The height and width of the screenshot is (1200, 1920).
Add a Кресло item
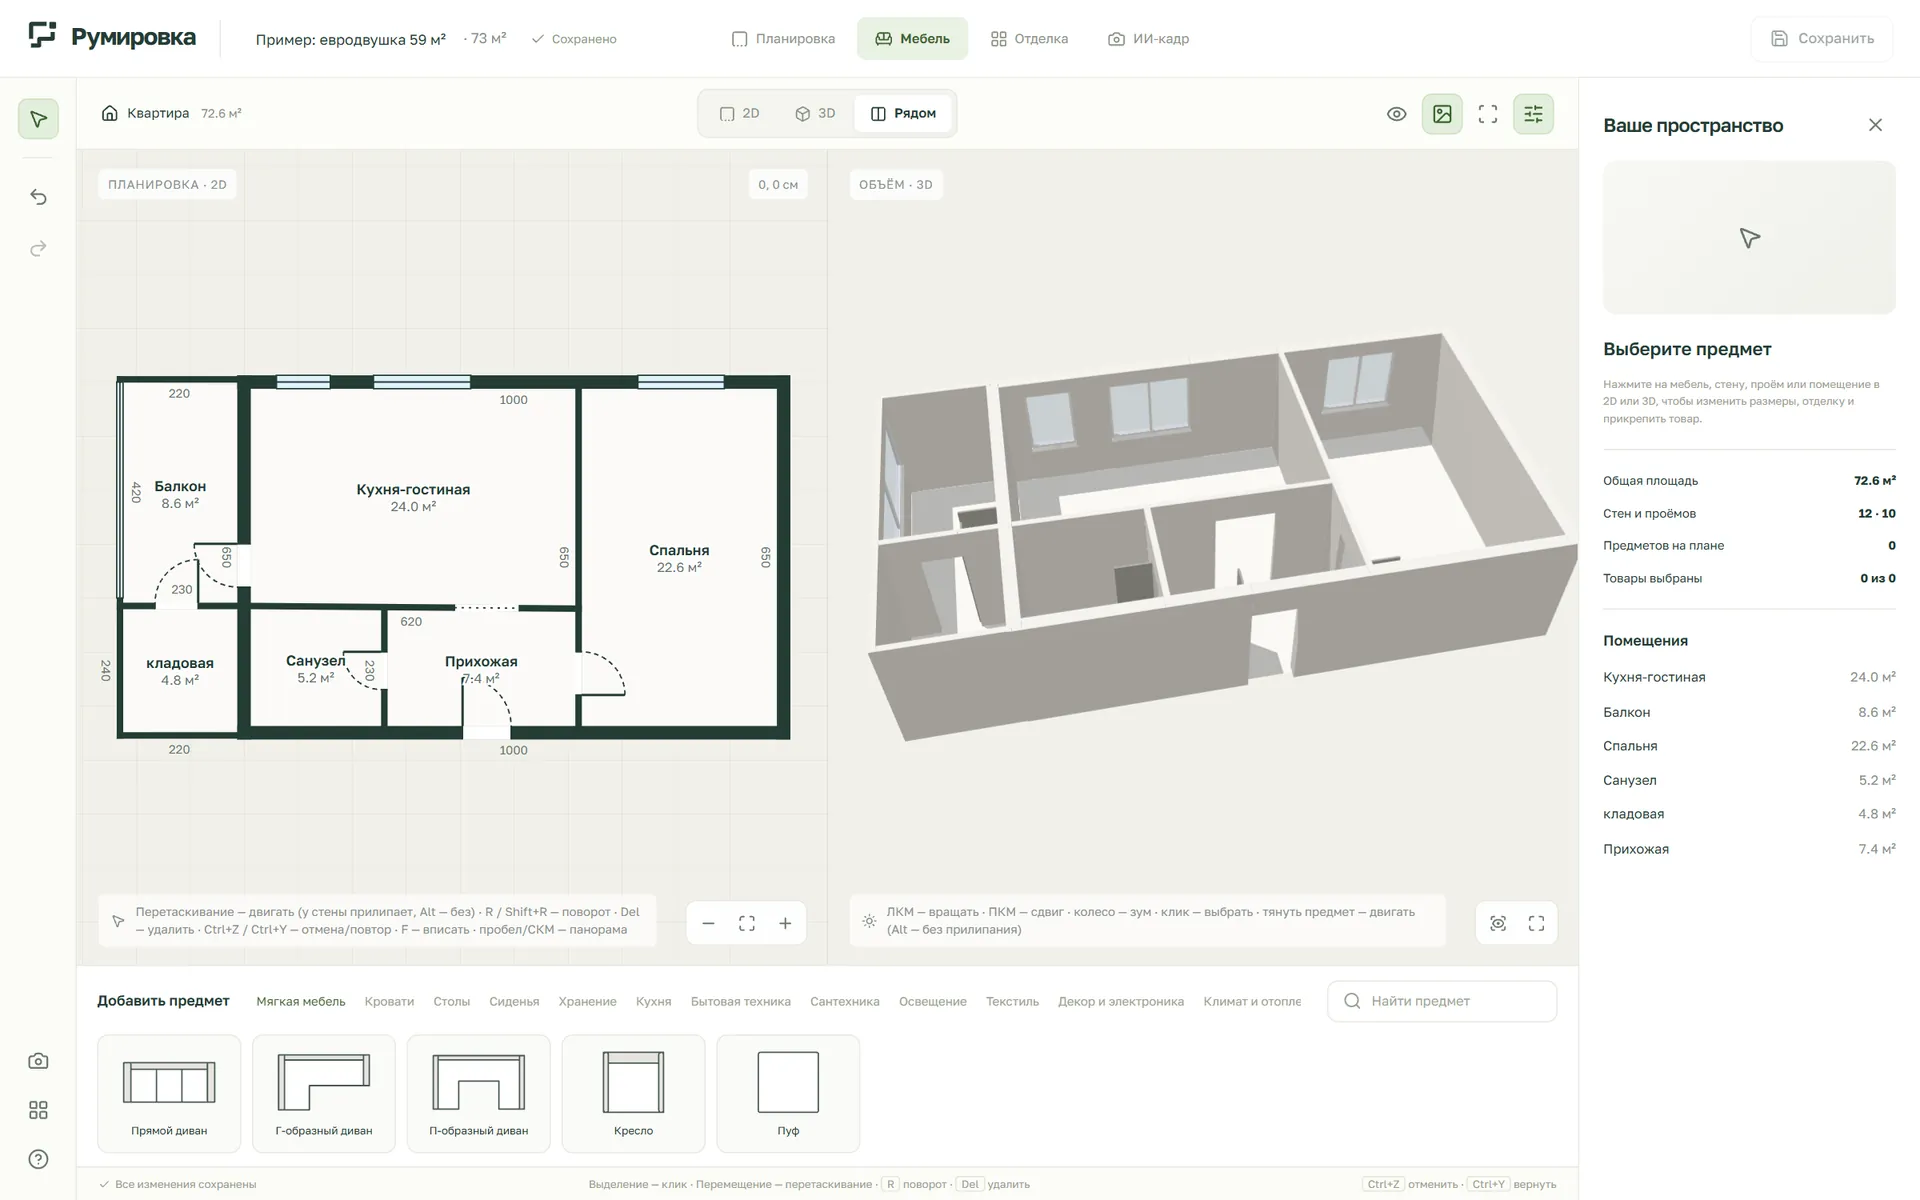(633, 1093)
